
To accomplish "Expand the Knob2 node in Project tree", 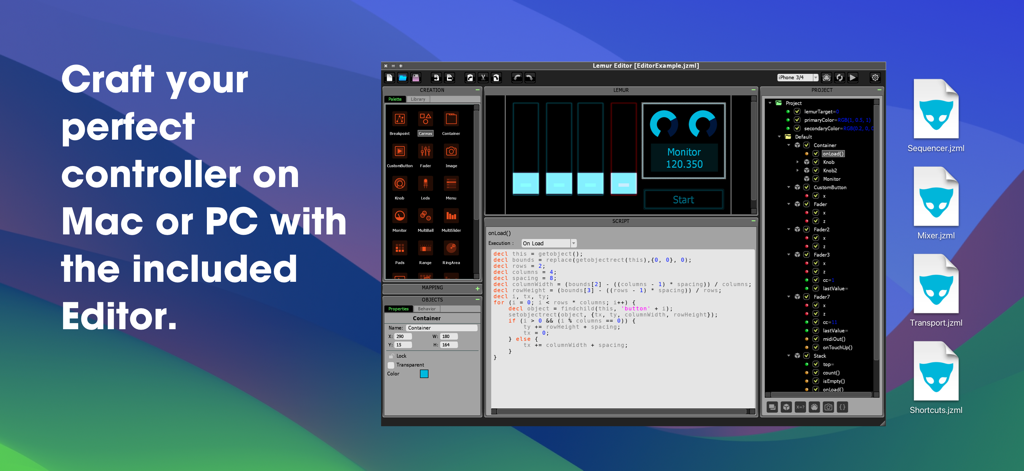I will tap(797, 171).
